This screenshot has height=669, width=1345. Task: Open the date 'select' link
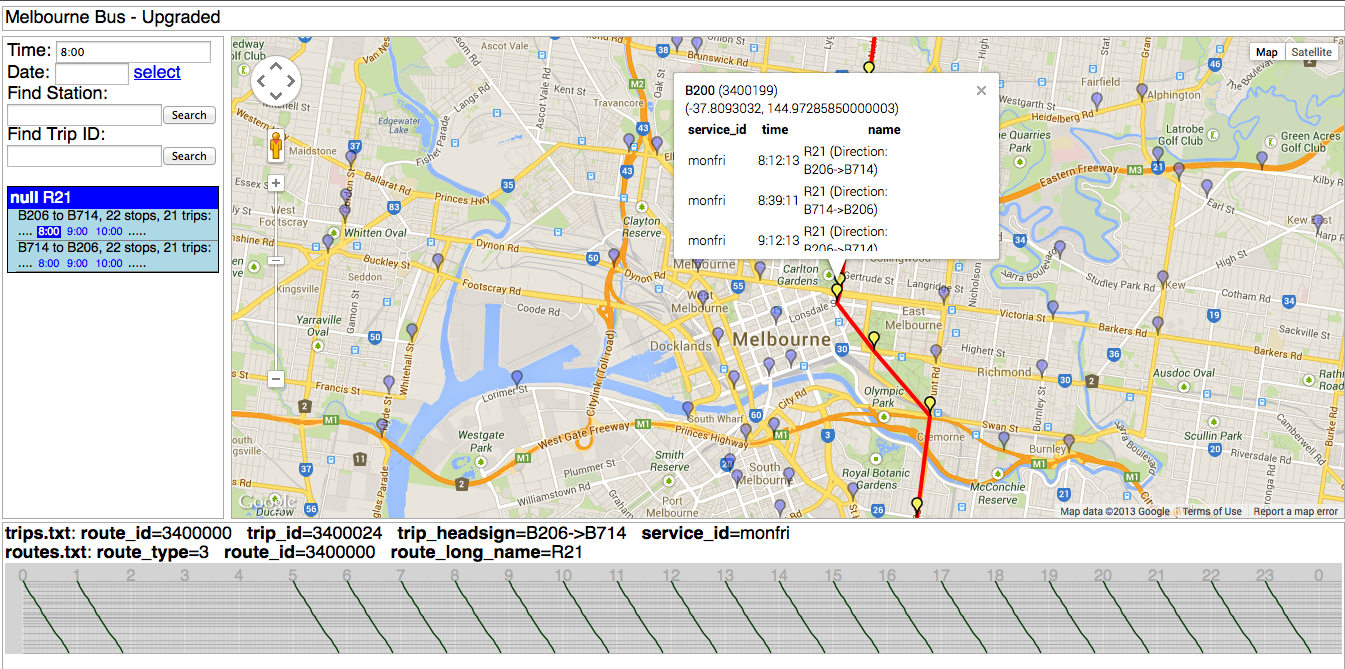[157, 72]
